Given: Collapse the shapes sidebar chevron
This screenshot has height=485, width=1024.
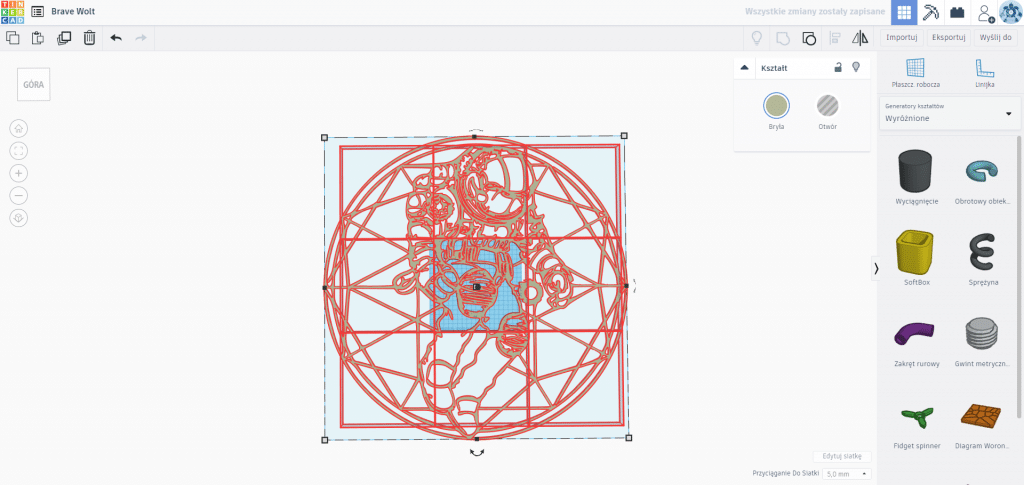Looking at the screenshot, I should coord(876,268).
